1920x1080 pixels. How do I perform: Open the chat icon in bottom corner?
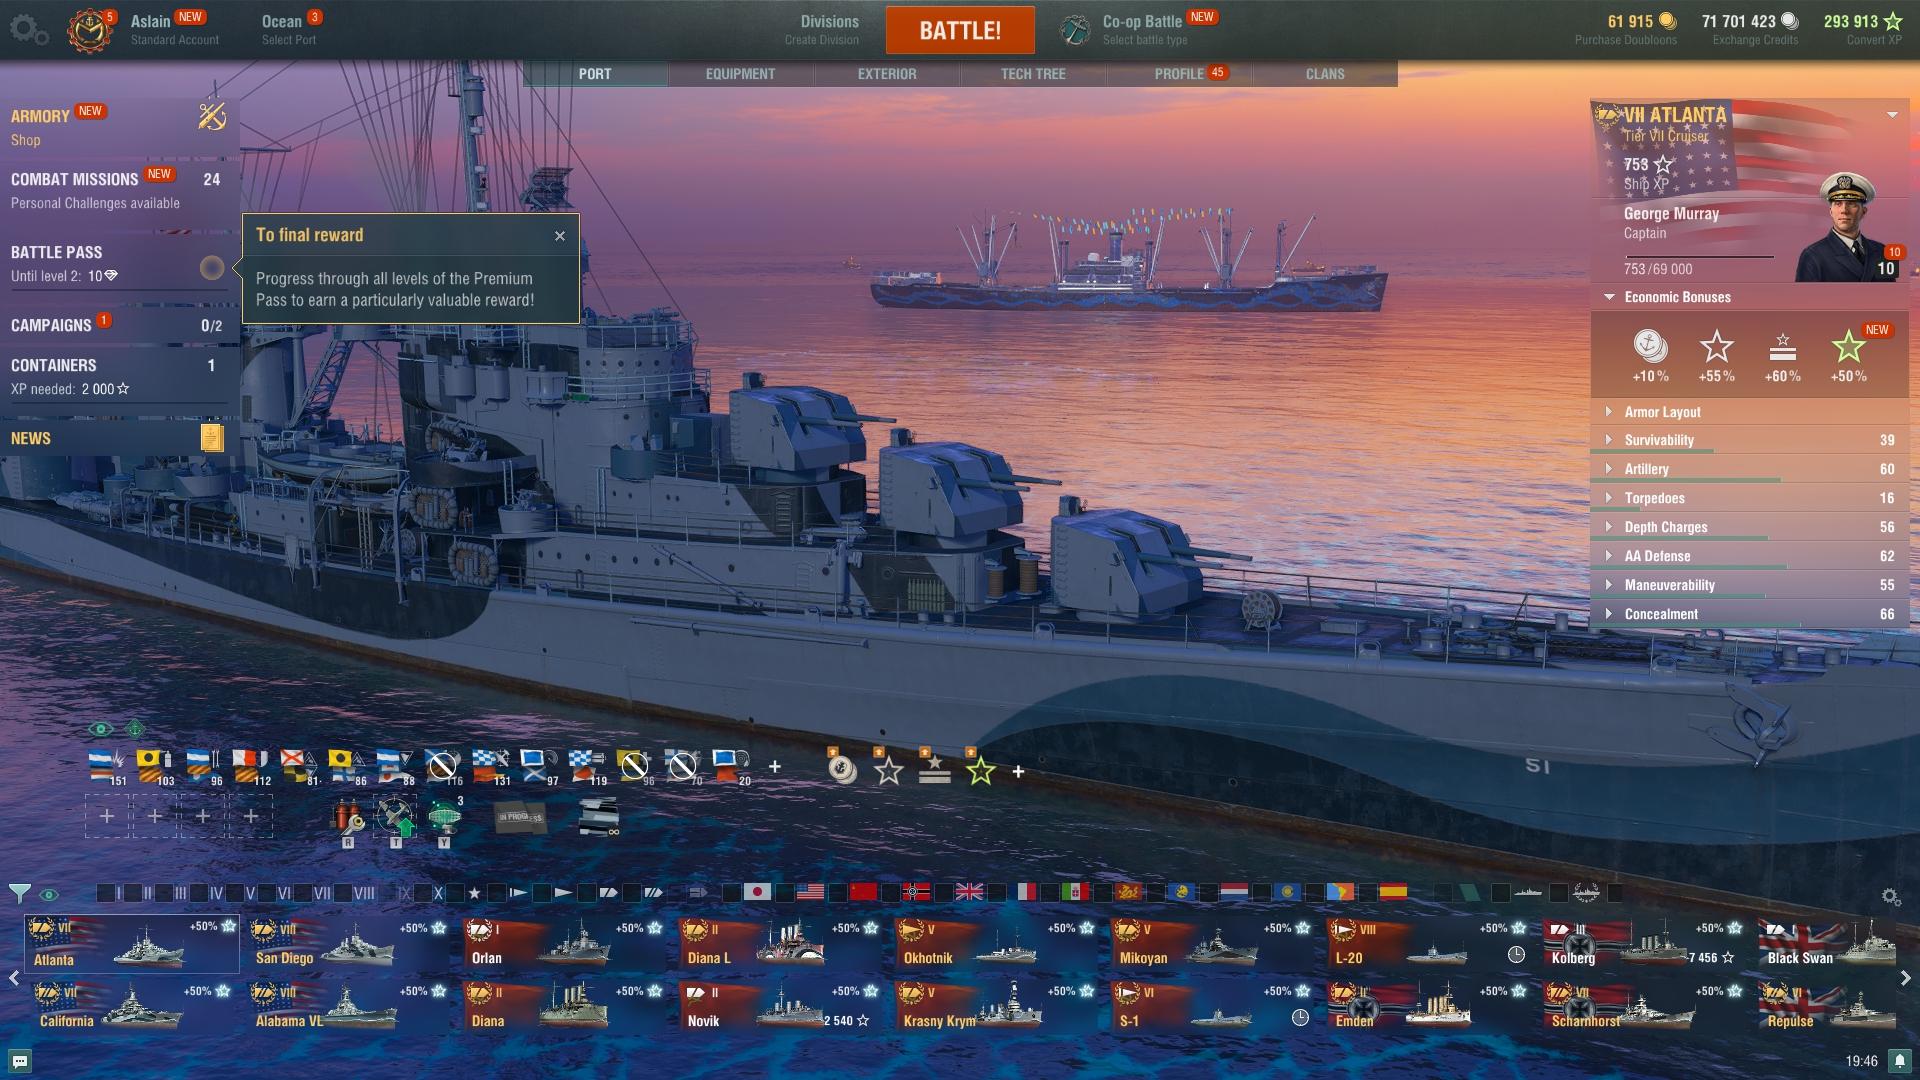[19, 1061]
